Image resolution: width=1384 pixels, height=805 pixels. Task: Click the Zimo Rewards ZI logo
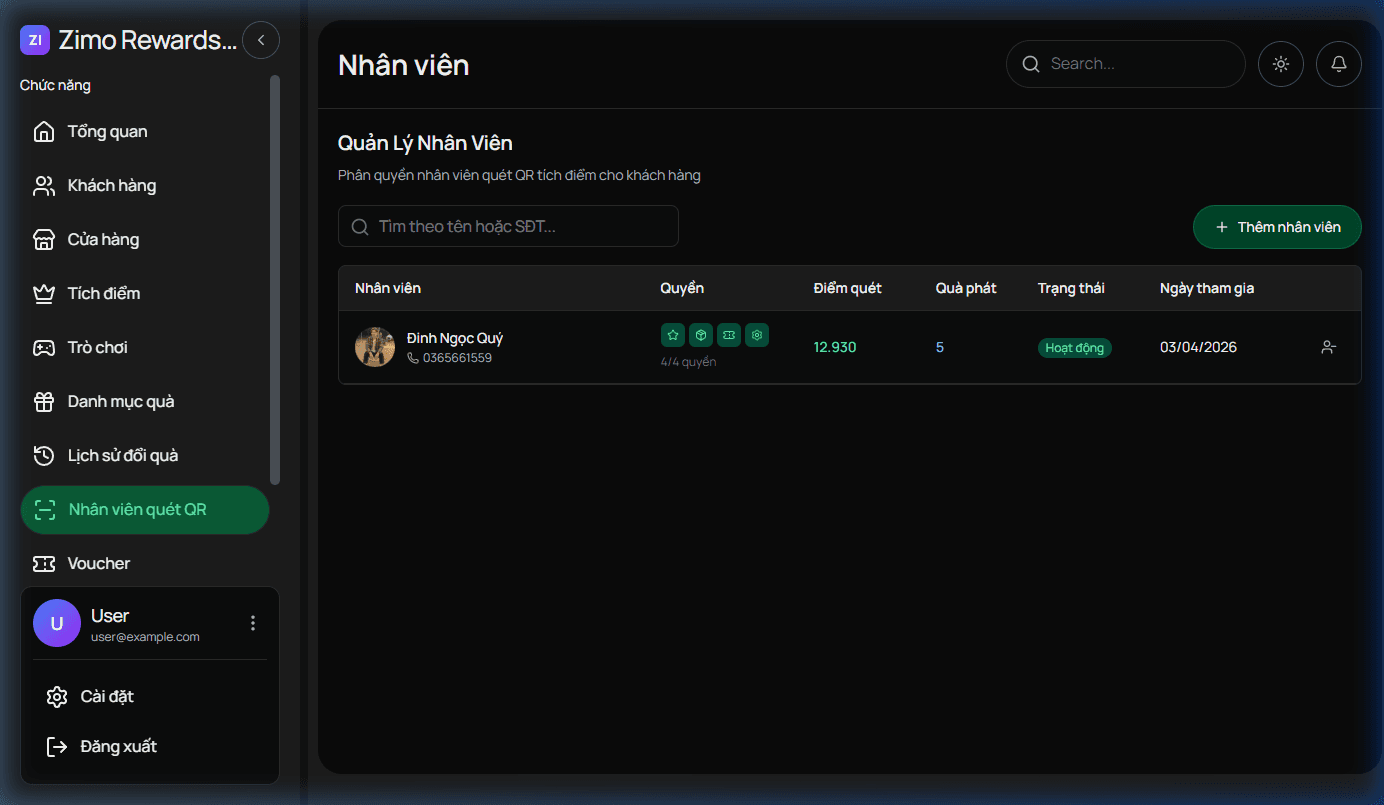point(35,40)
